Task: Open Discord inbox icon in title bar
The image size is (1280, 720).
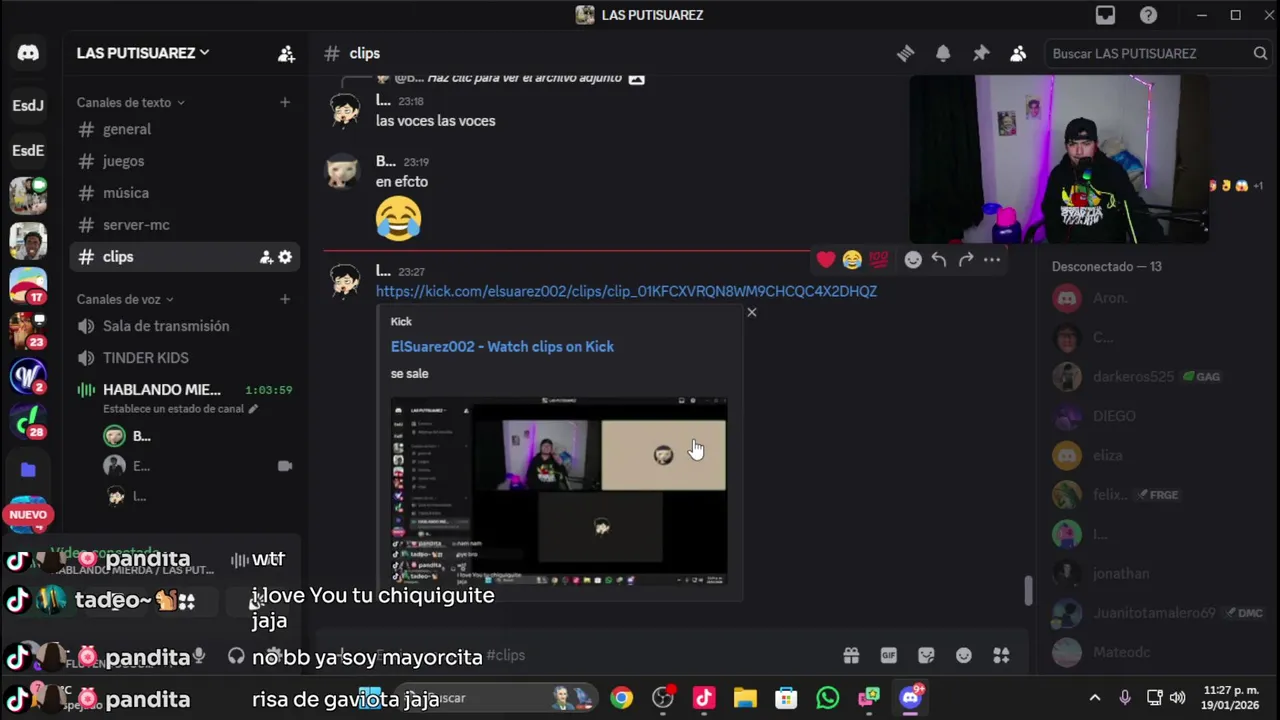Action: (1105, 15)
